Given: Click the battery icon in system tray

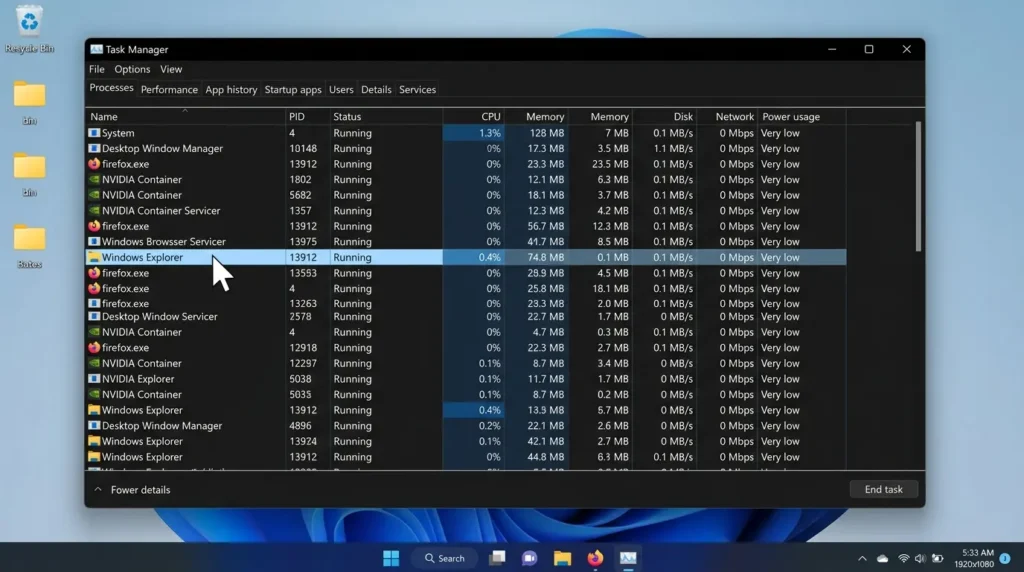Looking at the screenshot, I should click(938, 559).
